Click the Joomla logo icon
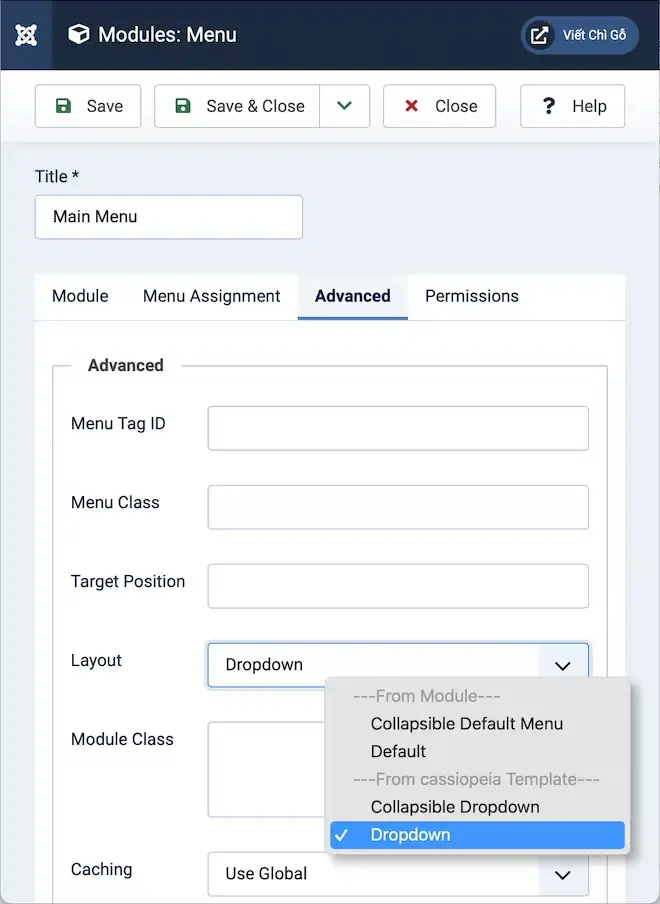 tap(26, 35)
